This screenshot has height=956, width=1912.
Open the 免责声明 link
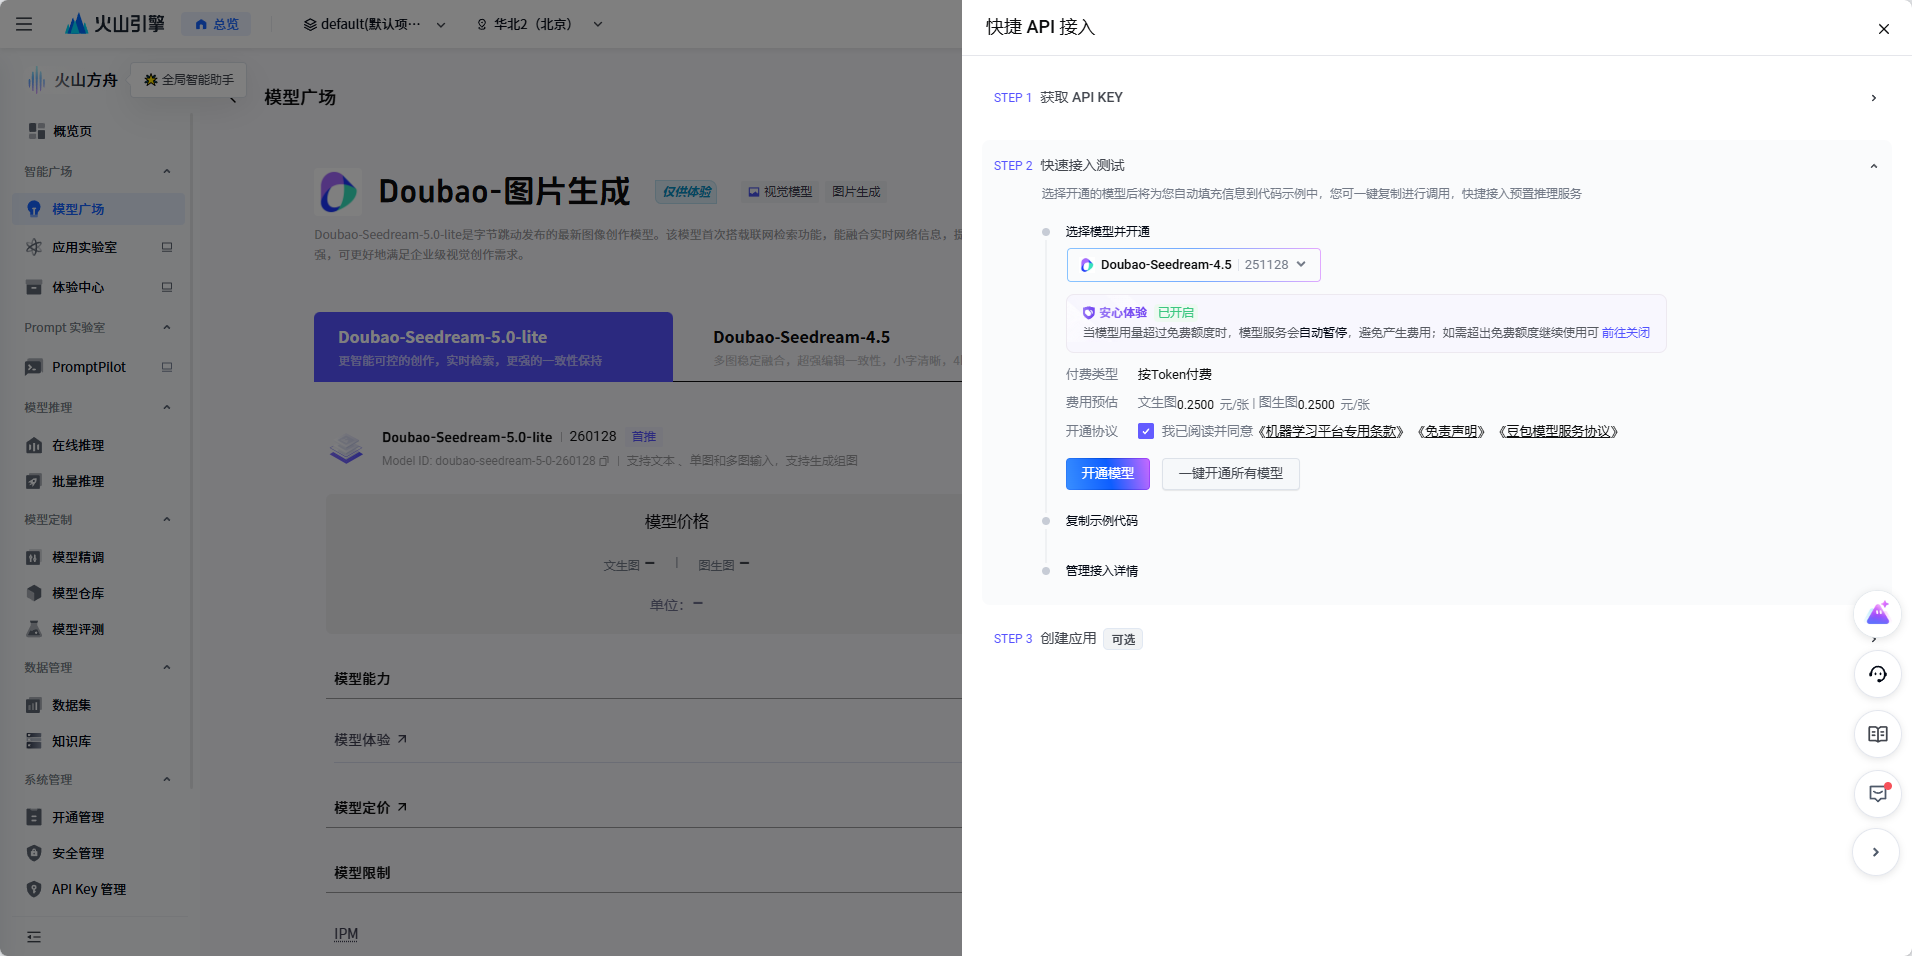click(1451, 431)
